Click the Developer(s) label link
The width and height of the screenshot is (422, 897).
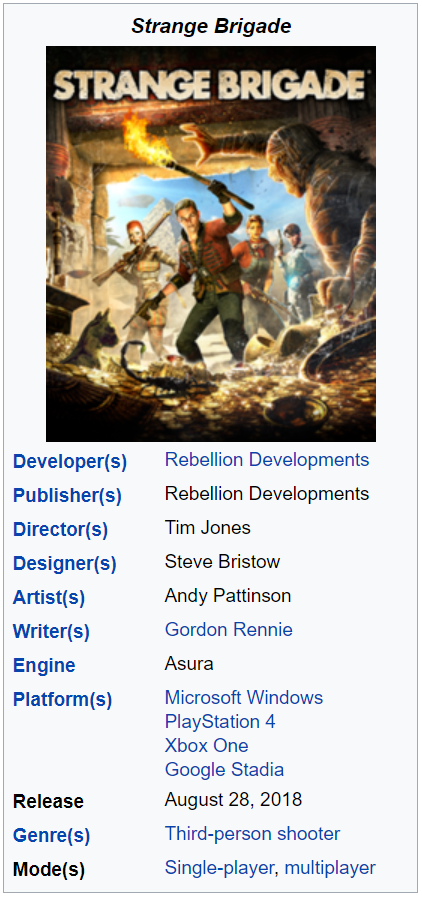(x=70, y=462)
